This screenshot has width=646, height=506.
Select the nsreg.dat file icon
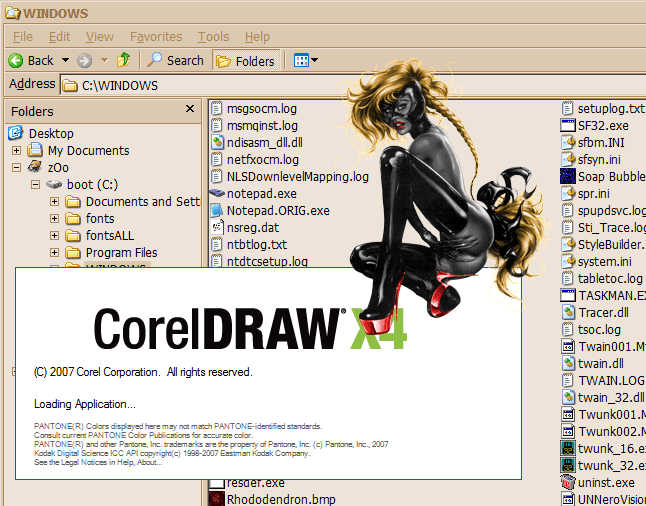coord(217,227)
